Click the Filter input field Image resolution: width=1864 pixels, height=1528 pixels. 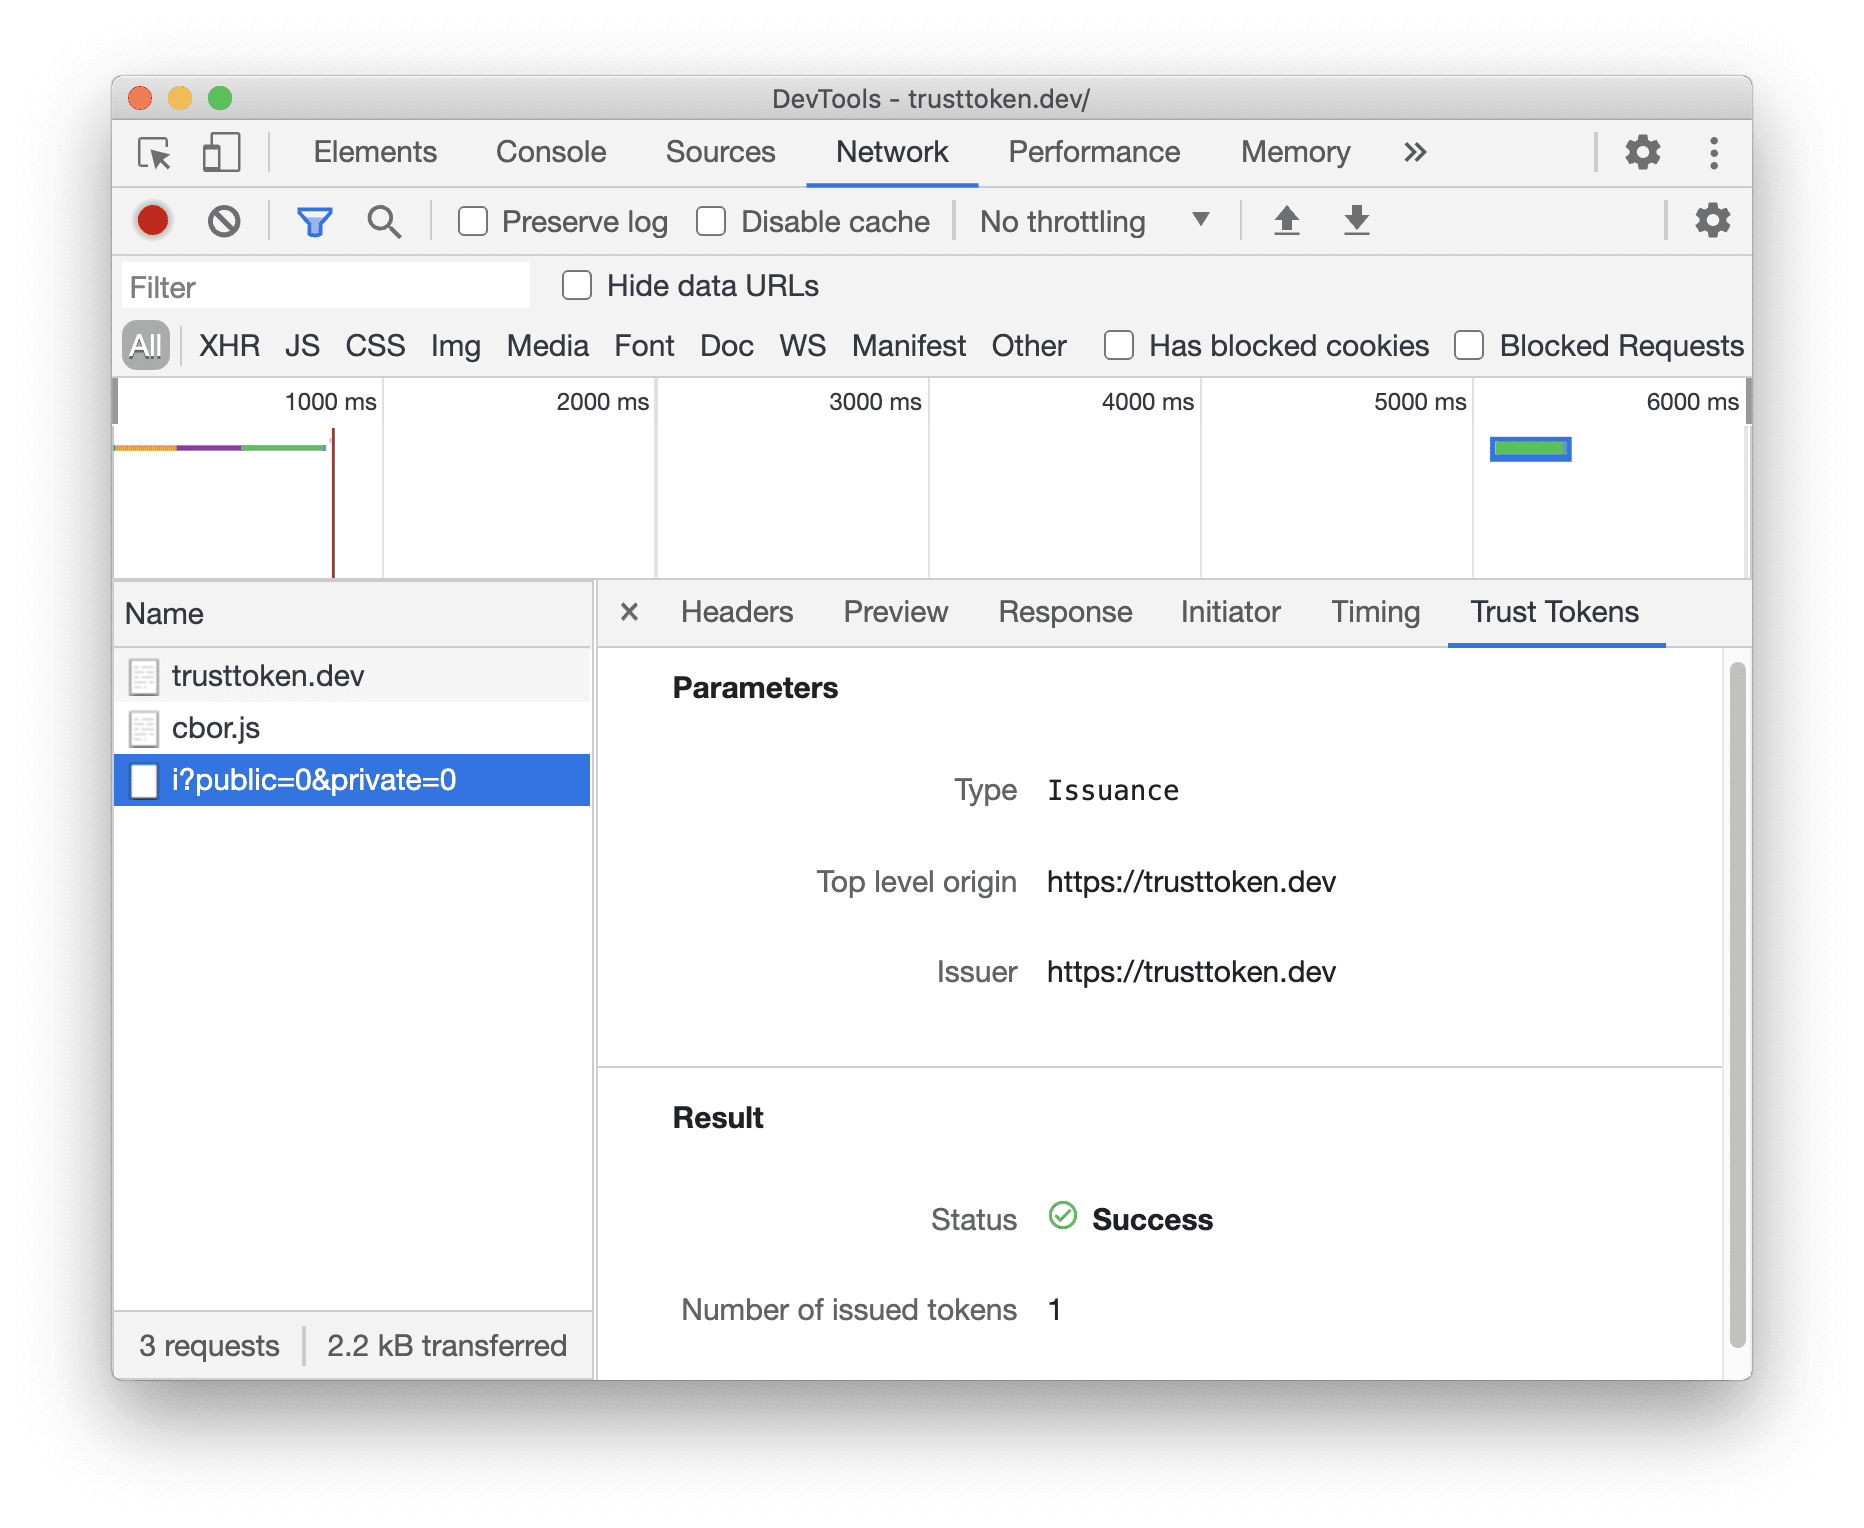point(325,286)
